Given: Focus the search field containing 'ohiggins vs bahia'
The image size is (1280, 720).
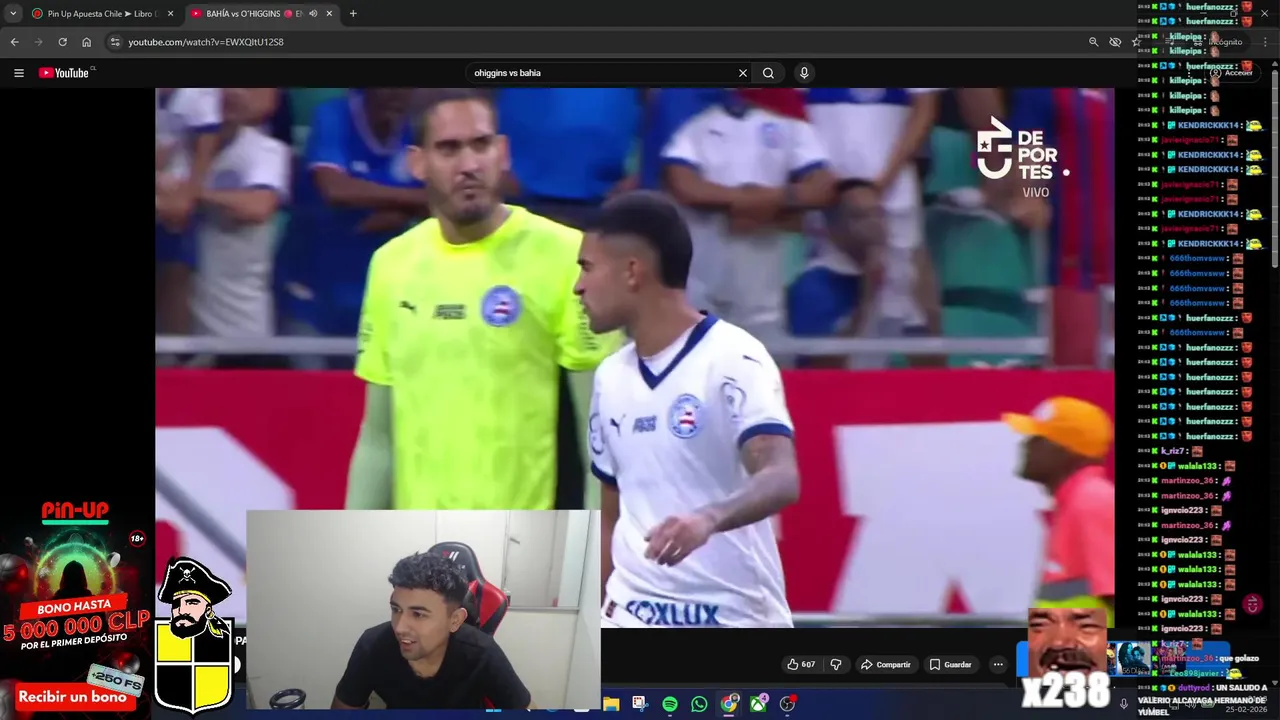Looking at the screenshot, I should [600, 73].
